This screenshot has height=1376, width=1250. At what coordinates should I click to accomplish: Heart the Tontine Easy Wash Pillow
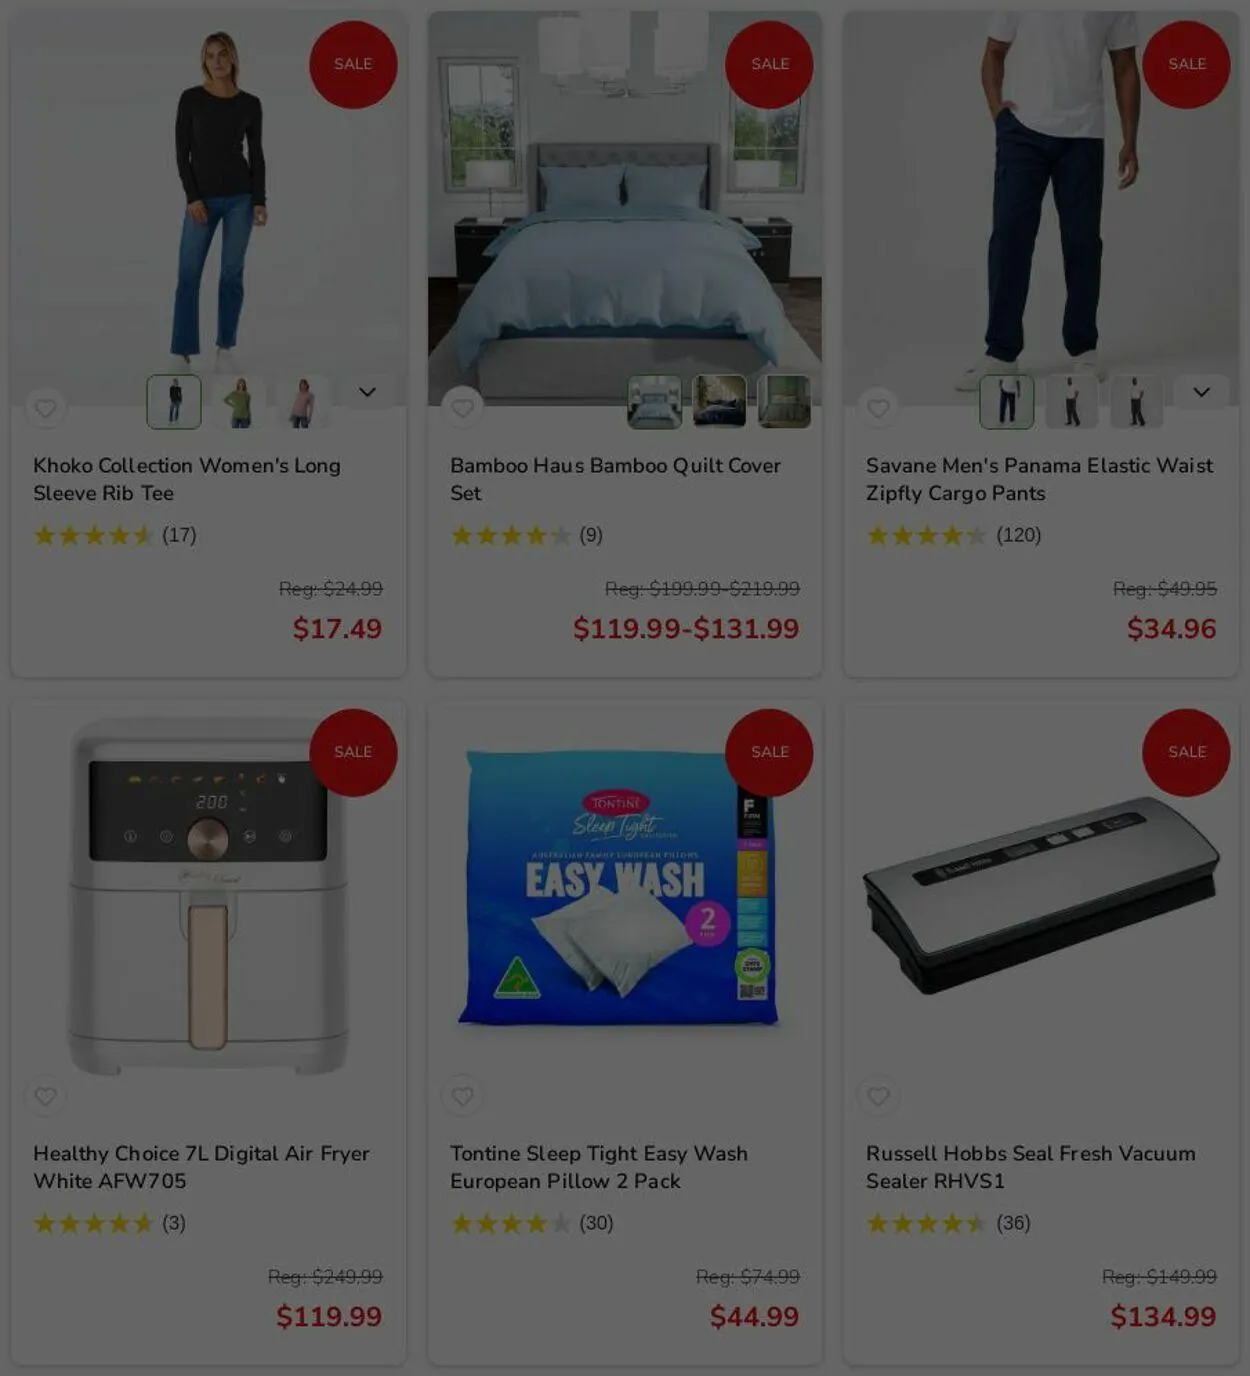click(x=462, y=1096)
